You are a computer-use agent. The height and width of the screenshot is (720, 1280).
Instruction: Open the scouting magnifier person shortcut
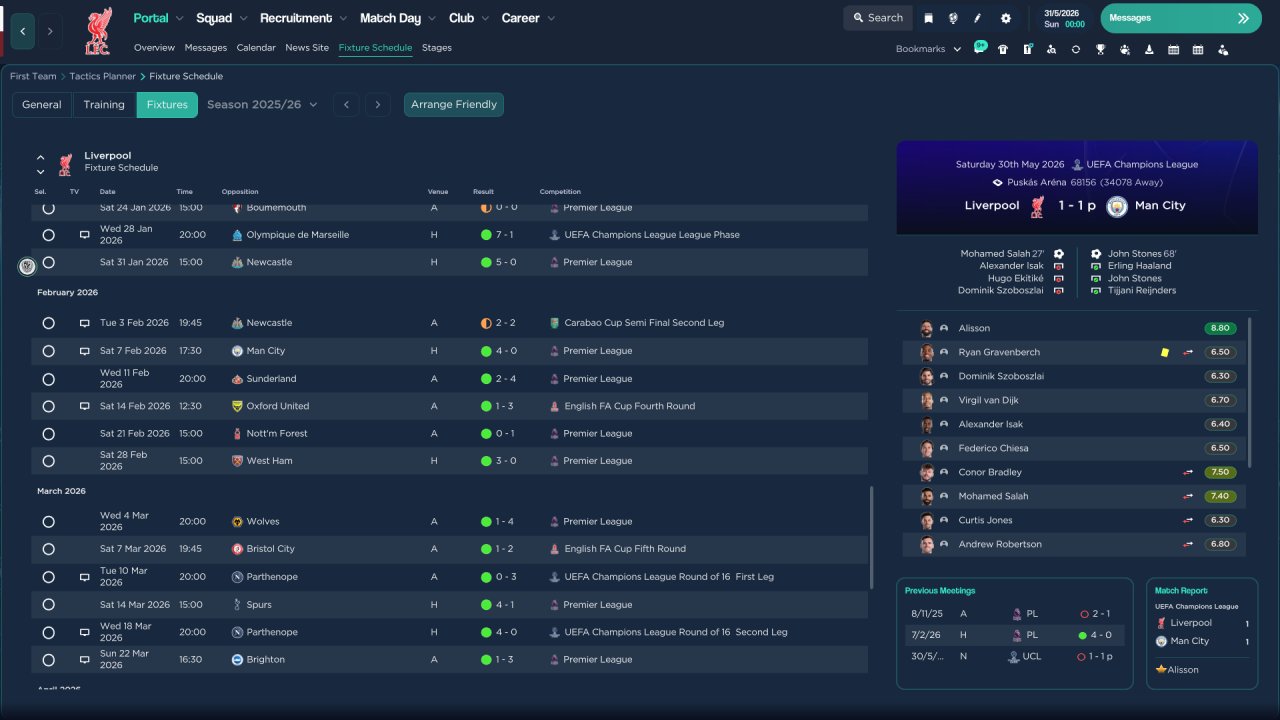point(1051,49)
